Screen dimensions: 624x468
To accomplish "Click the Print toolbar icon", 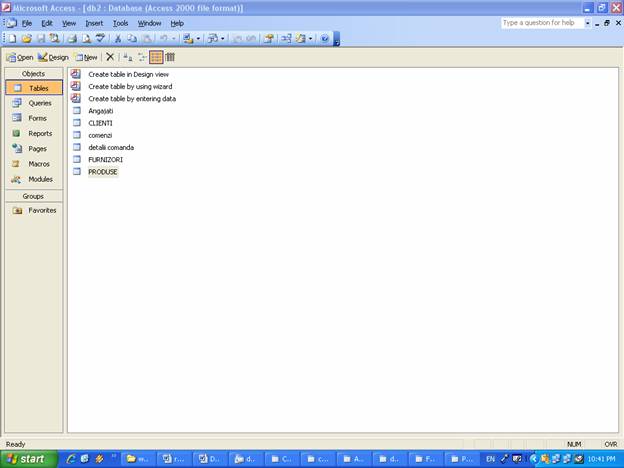I will pos(72,39).
